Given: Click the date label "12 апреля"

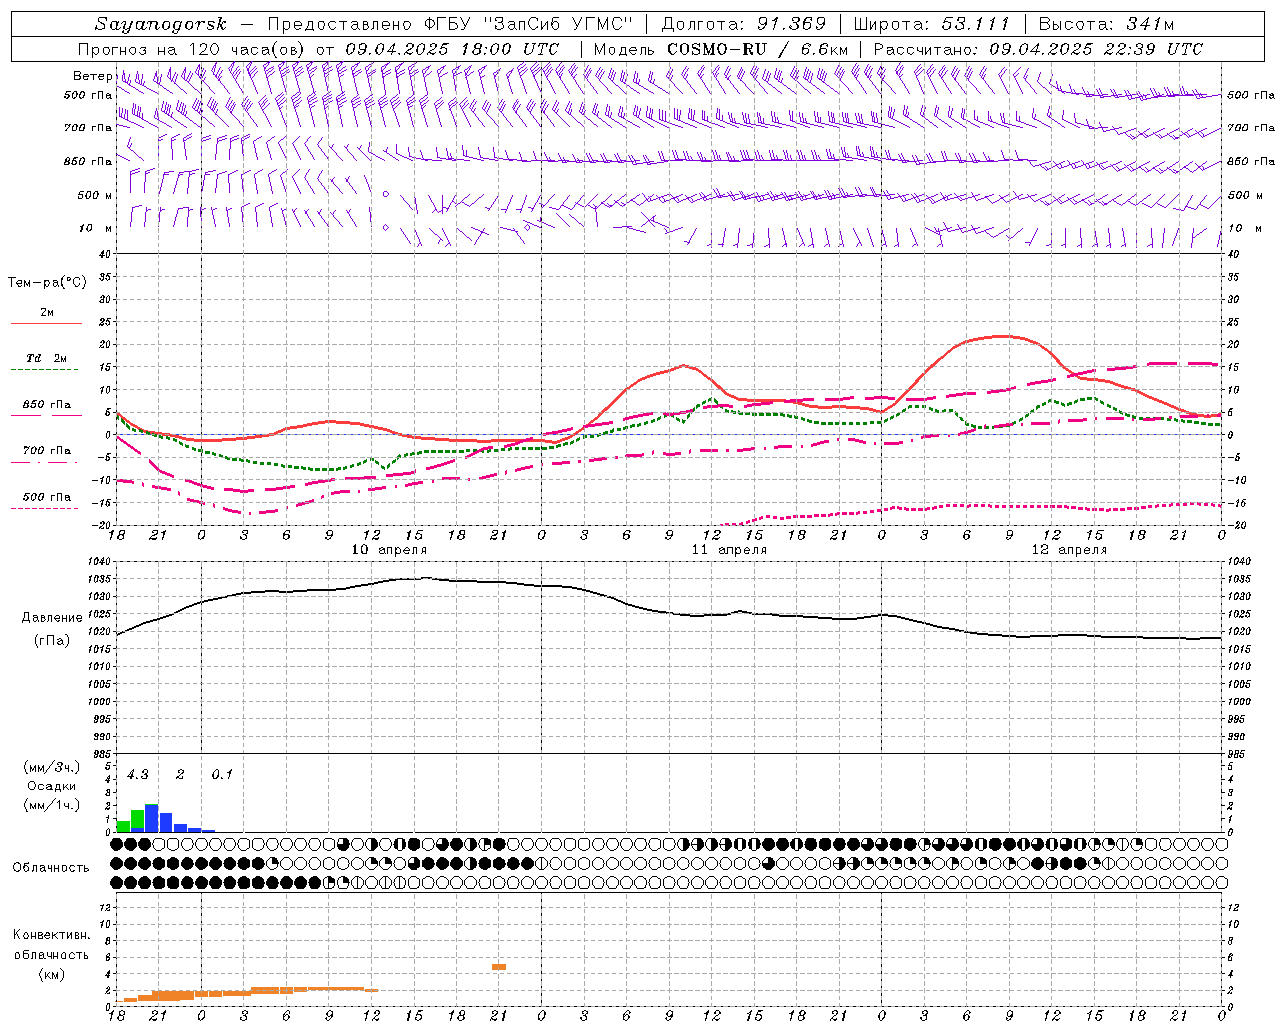Looking at the screenshot, I should pyautogui.click(x=1069, y=550).
